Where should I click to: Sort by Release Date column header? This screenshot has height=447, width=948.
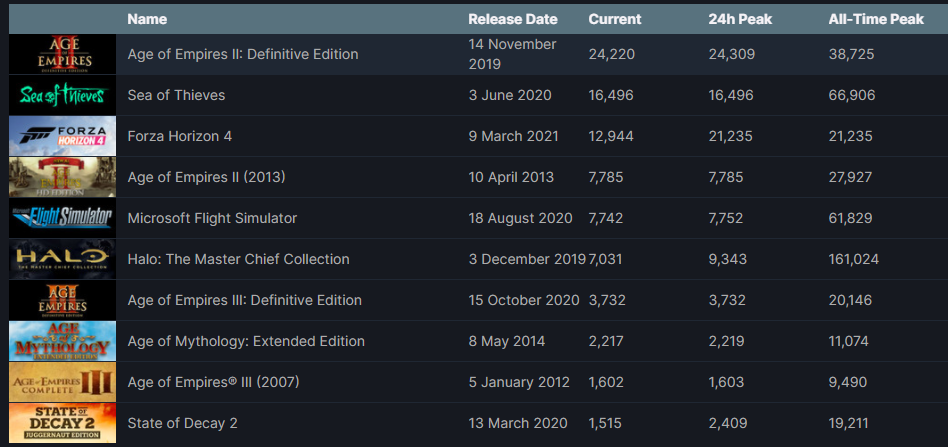pos(513,19)
